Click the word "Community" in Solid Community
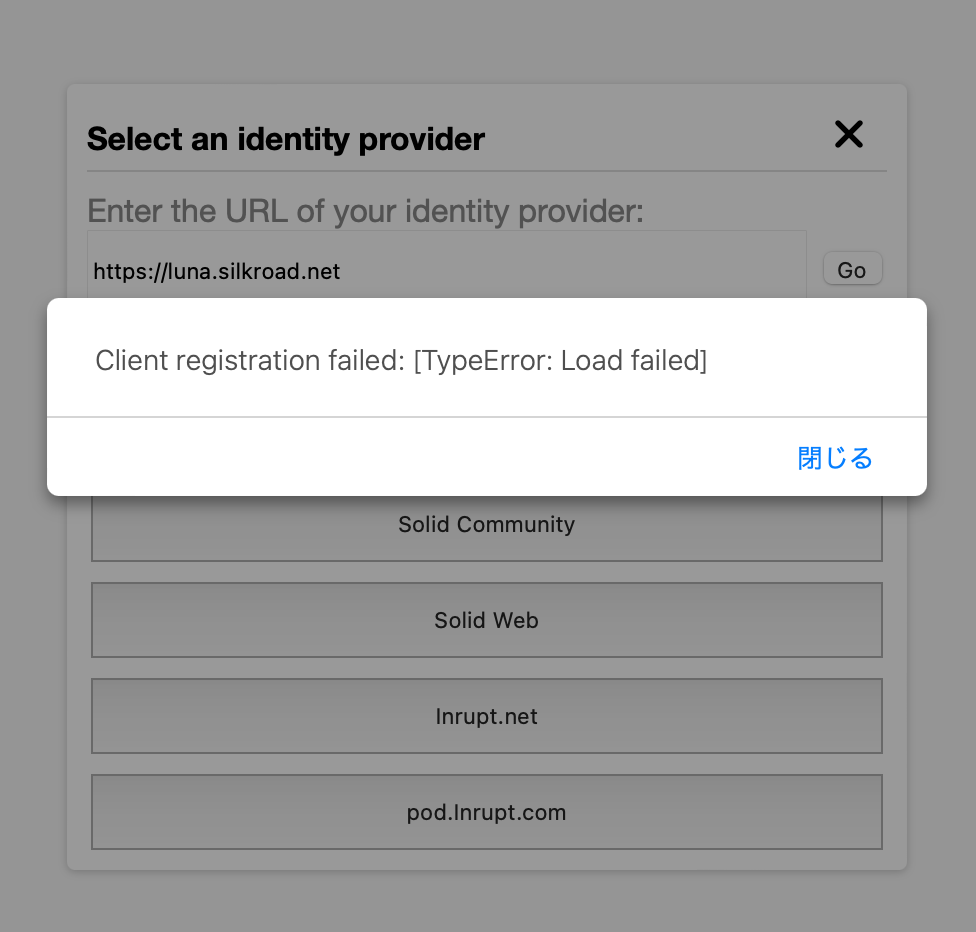The width and height of the screenshot is (976, 932). 515,525
